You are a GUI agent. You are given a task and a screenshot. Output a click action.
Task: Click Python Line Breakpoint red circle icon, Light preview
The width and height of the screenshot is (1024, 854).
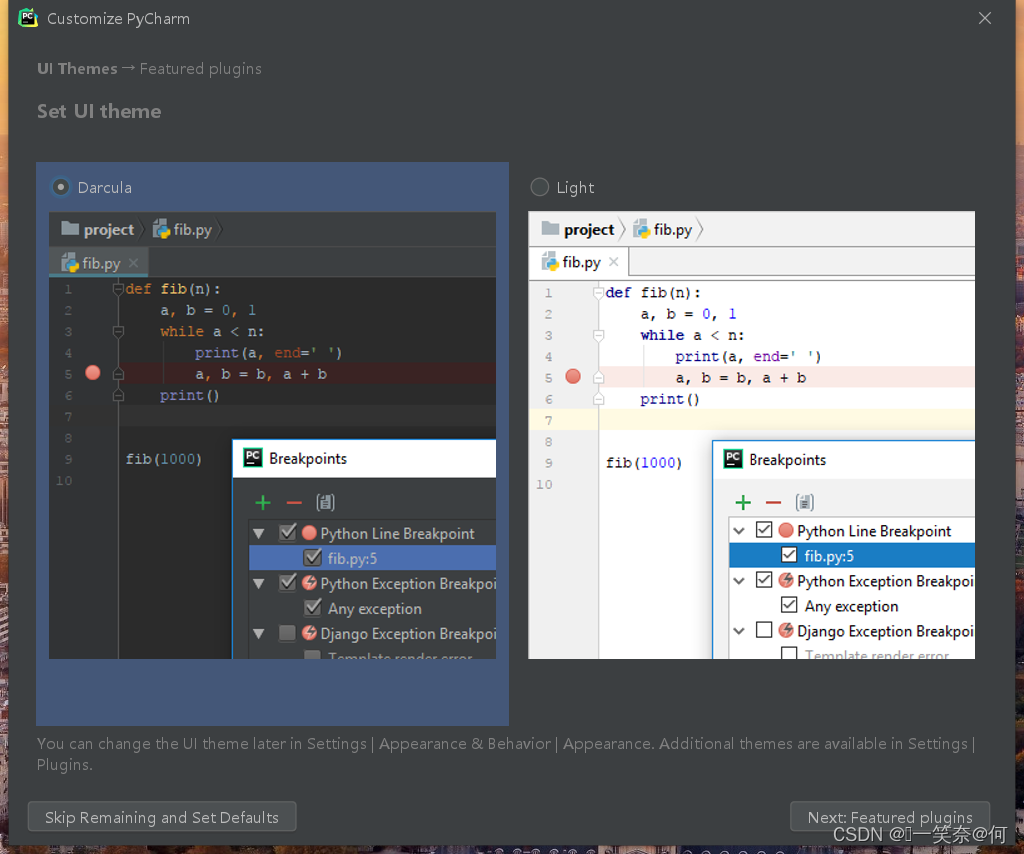tap(786, 530)
